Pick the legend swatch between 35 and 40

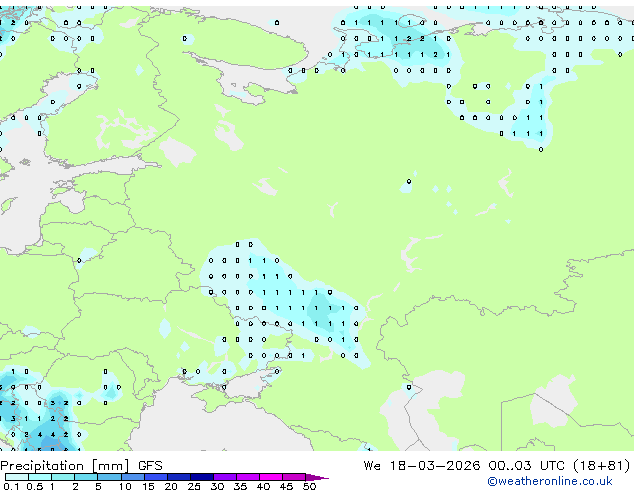pyautogui.click(x=248, y=477)
